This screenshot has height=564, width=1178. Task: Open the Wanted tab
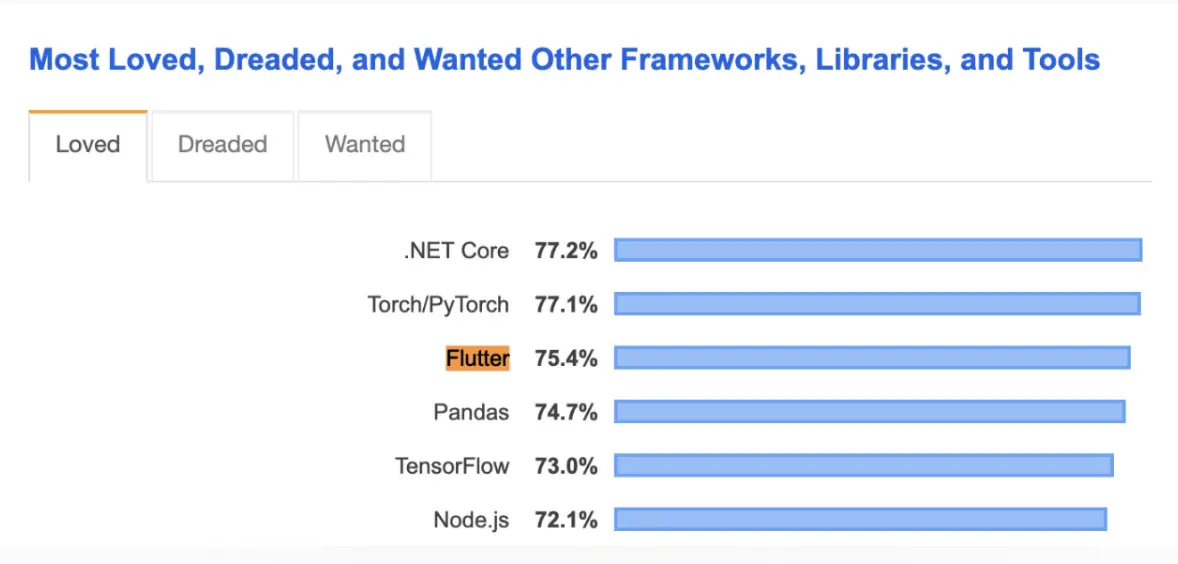[364, 145]
